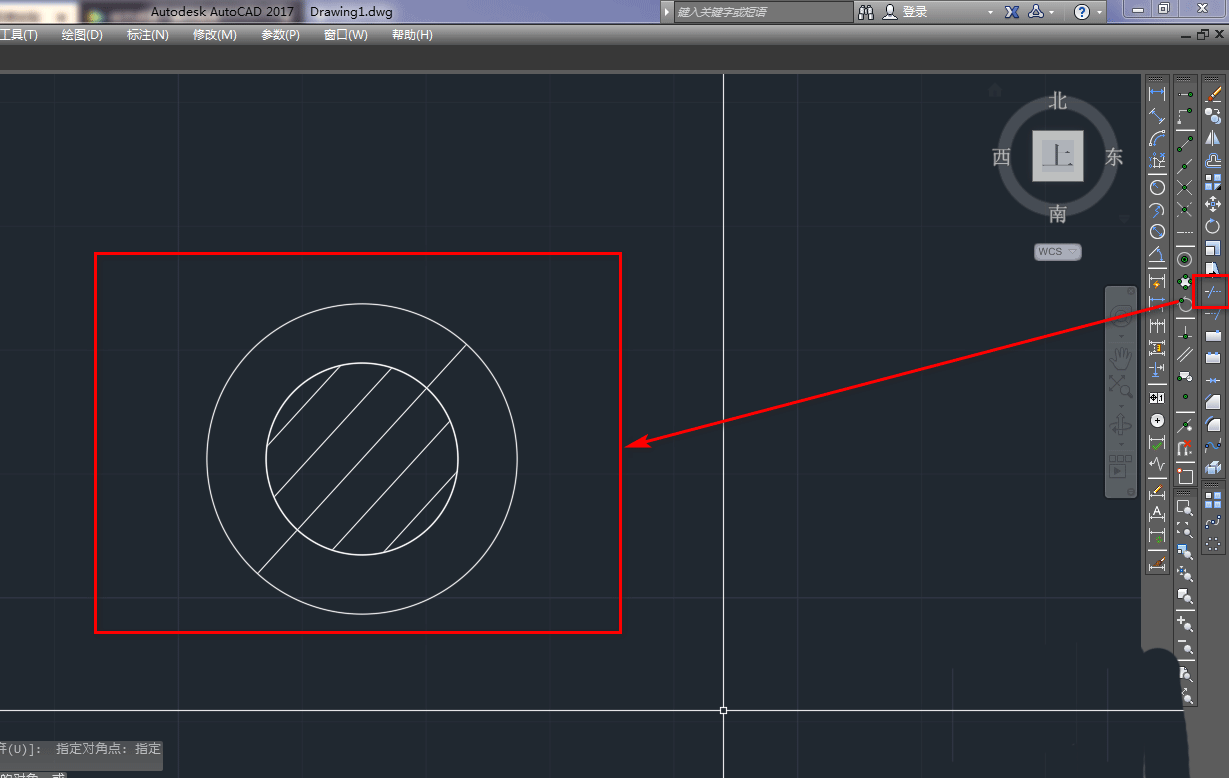The height and width of the screenshot is (778, 1229).
Task: Activate Snap to None
Action: 1185,446
